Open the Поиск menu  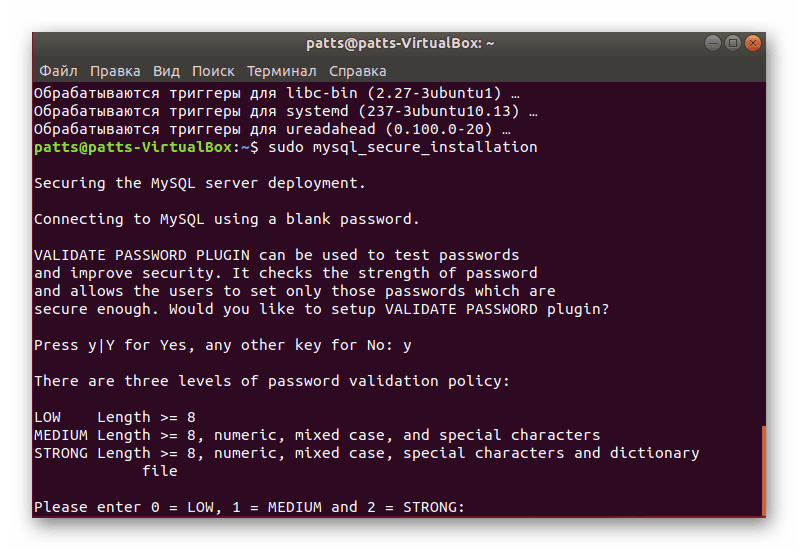pyautogui.click(x=213, y=71)
